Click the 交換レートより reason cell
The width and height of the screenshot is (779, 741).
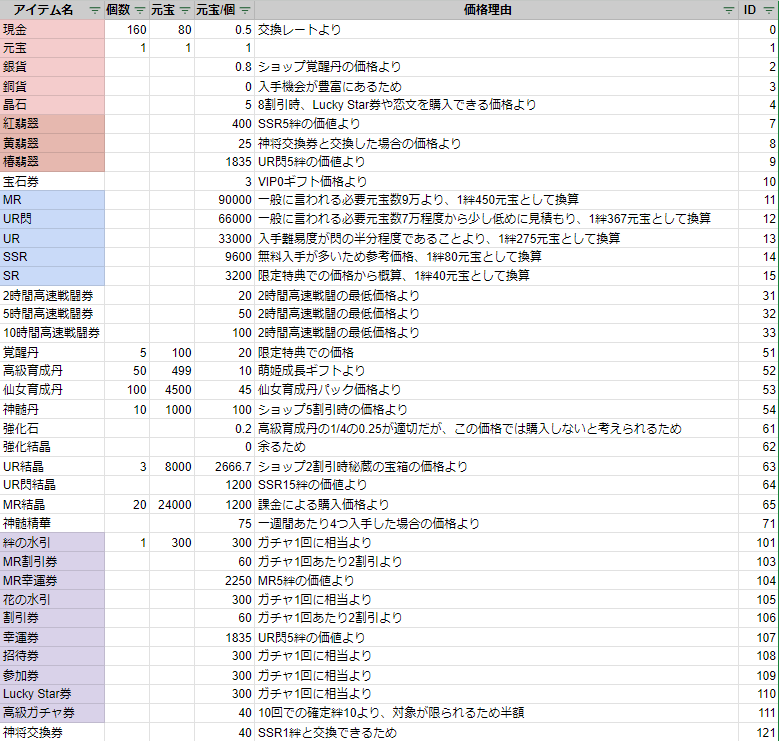pyautogui.click(x=496, y=29)
